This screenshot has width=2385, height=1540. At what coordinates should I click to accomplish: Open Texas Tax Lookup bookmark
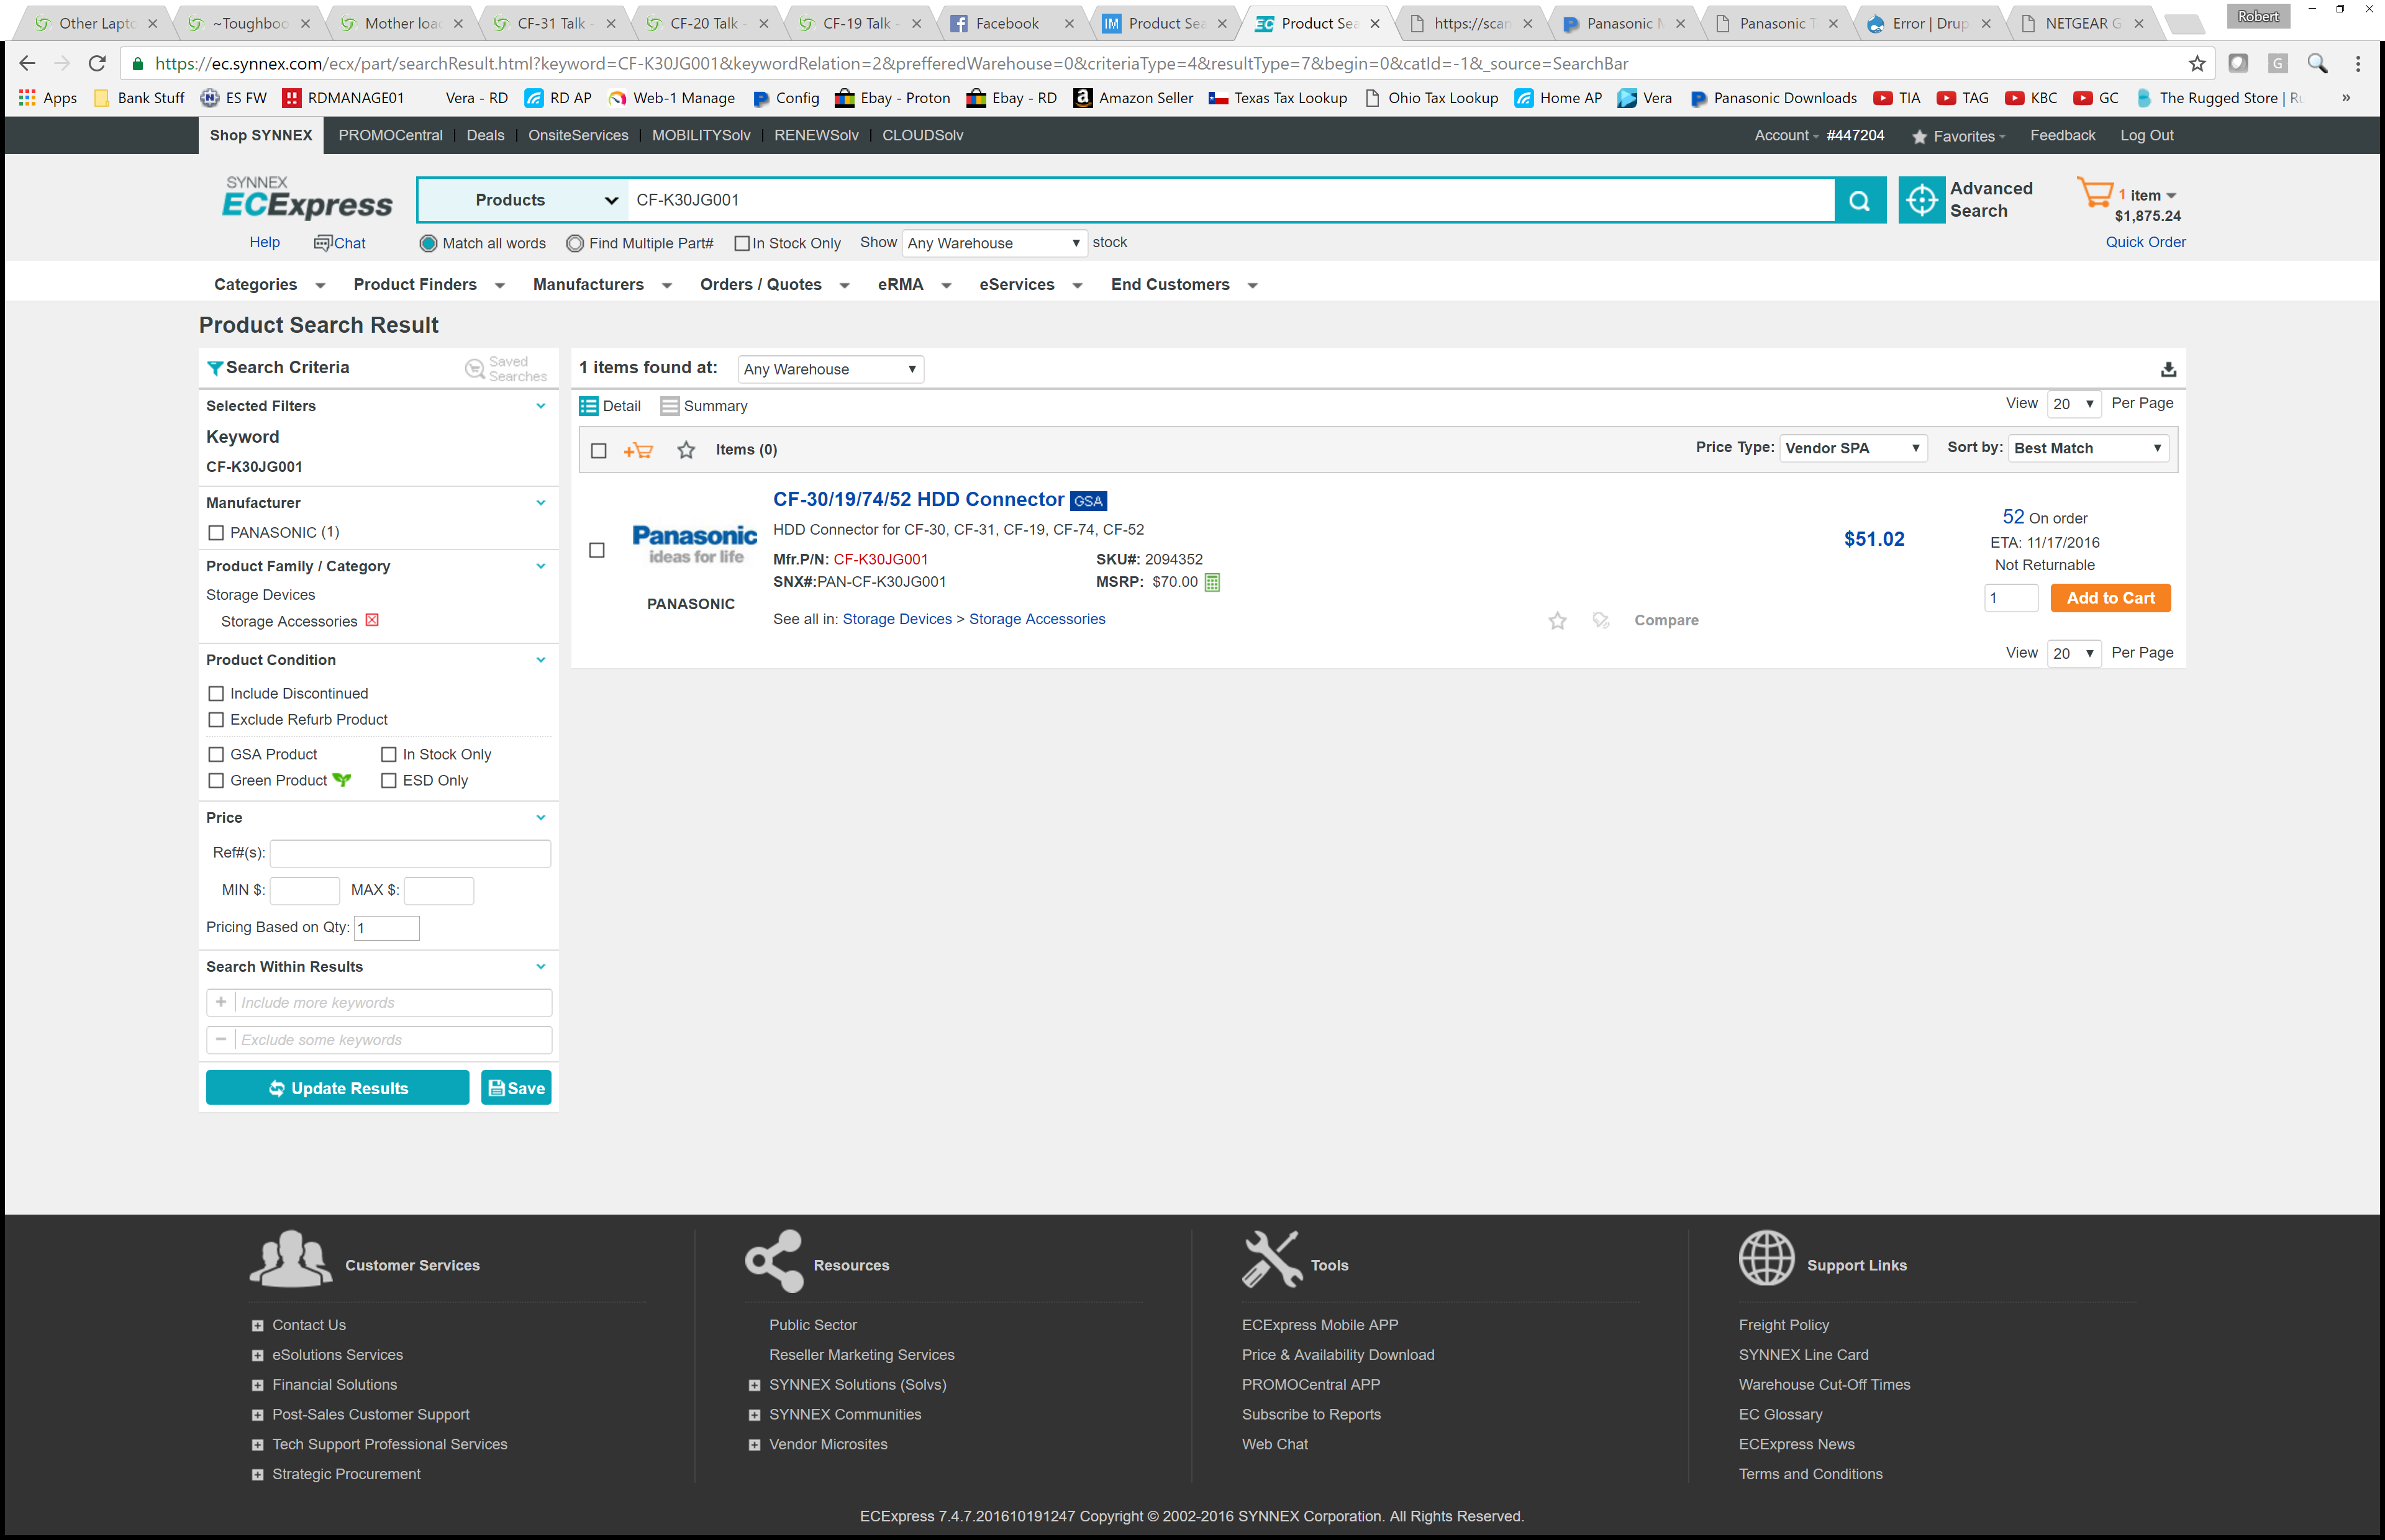1278,98
